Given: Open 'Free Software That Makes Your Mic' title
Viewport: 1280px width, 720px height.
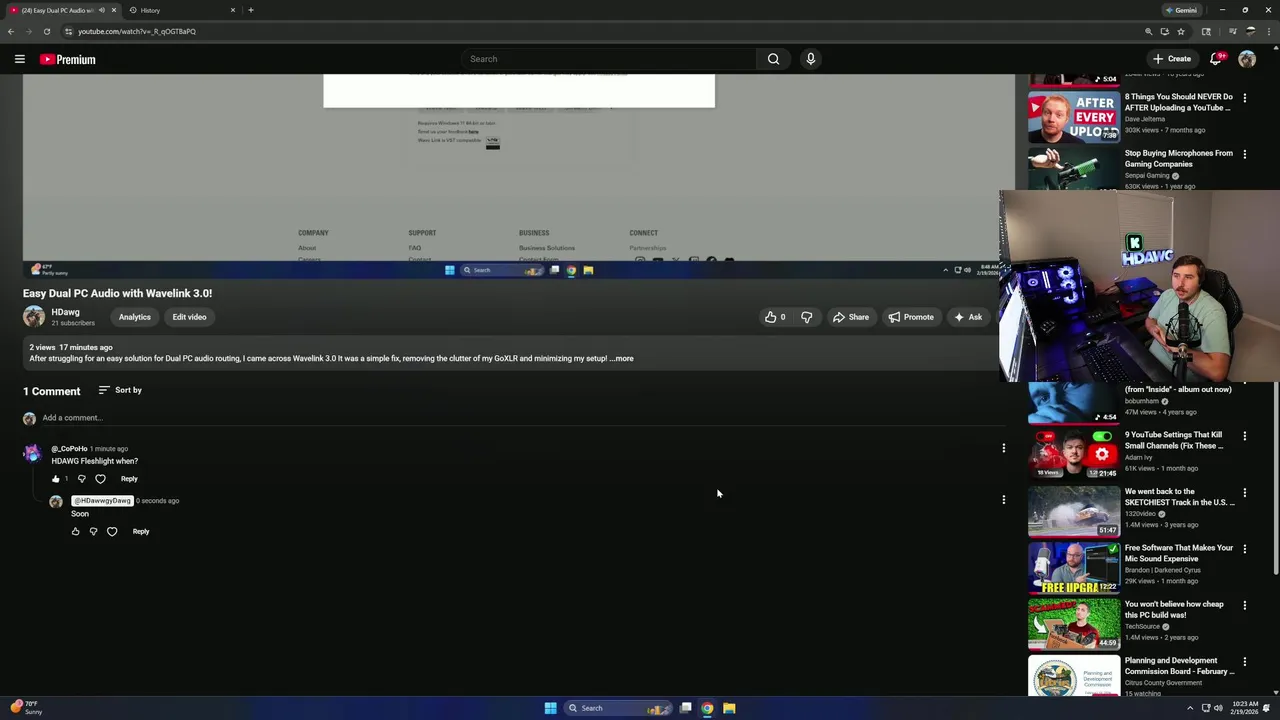Looking at the screenshot, I should (1179, 553).
